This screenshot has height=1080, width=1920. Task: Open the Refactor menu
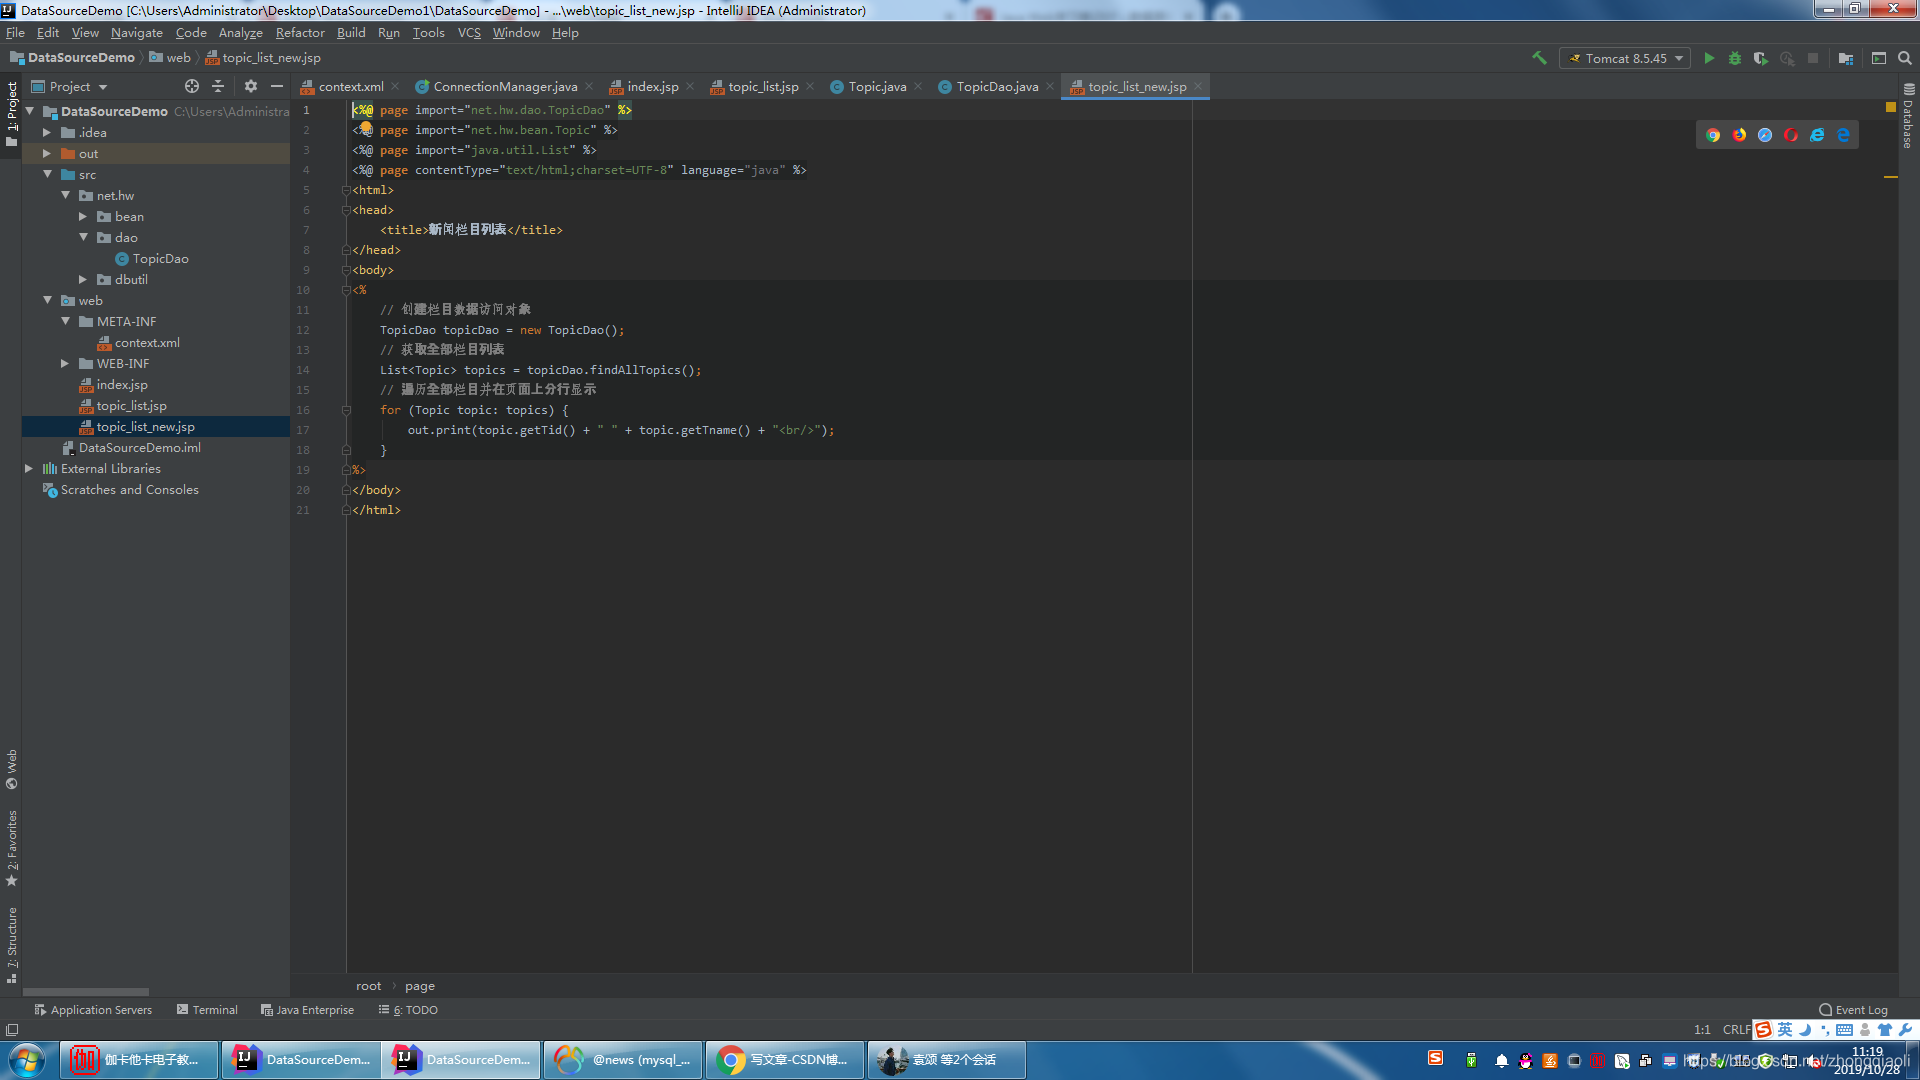pyautogui.click(x=300, y=33)
